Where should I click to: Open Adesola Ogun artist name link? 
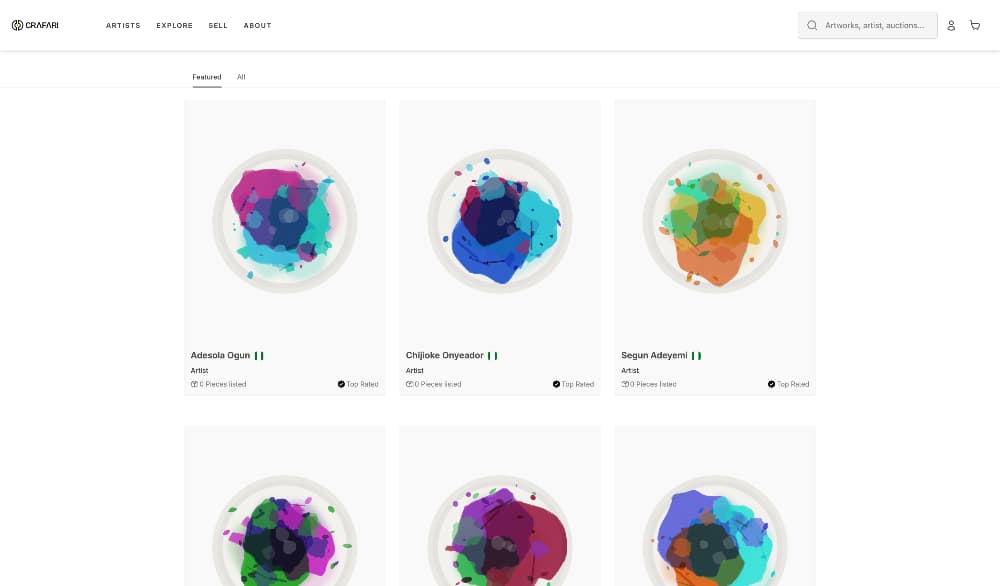(220, 355)
